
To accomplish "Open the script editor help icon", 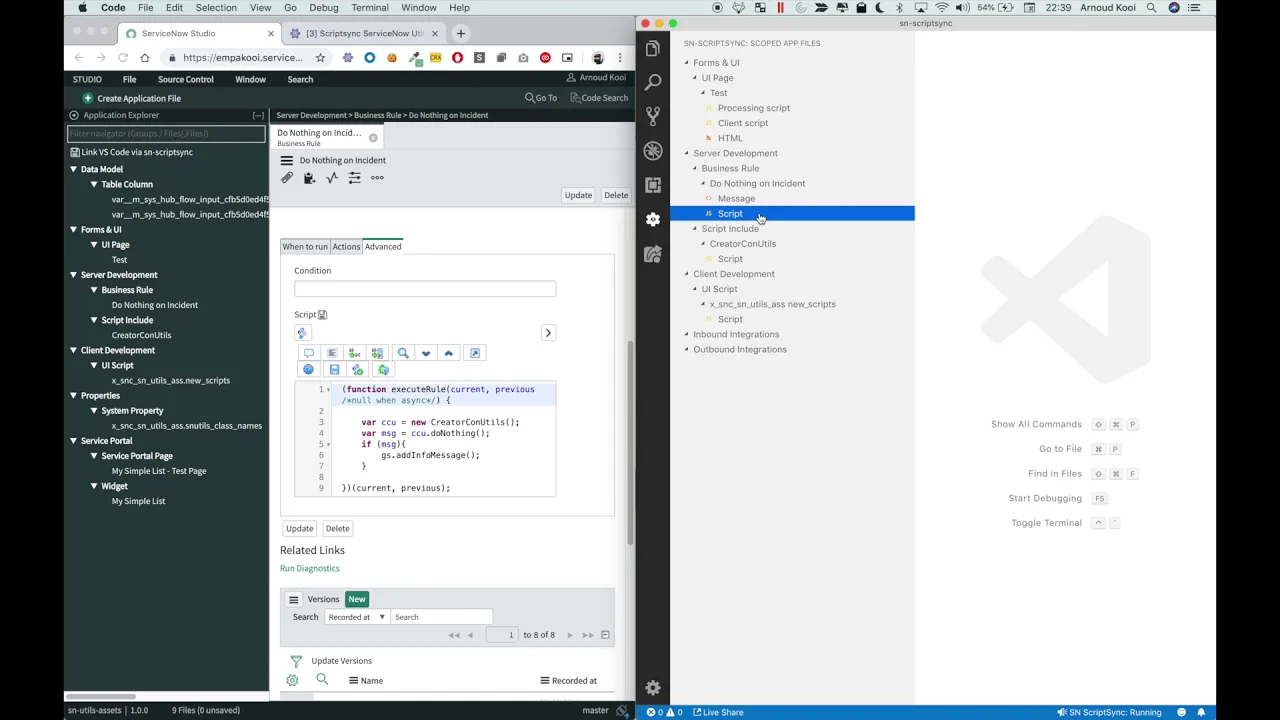I will coord(308,370).
